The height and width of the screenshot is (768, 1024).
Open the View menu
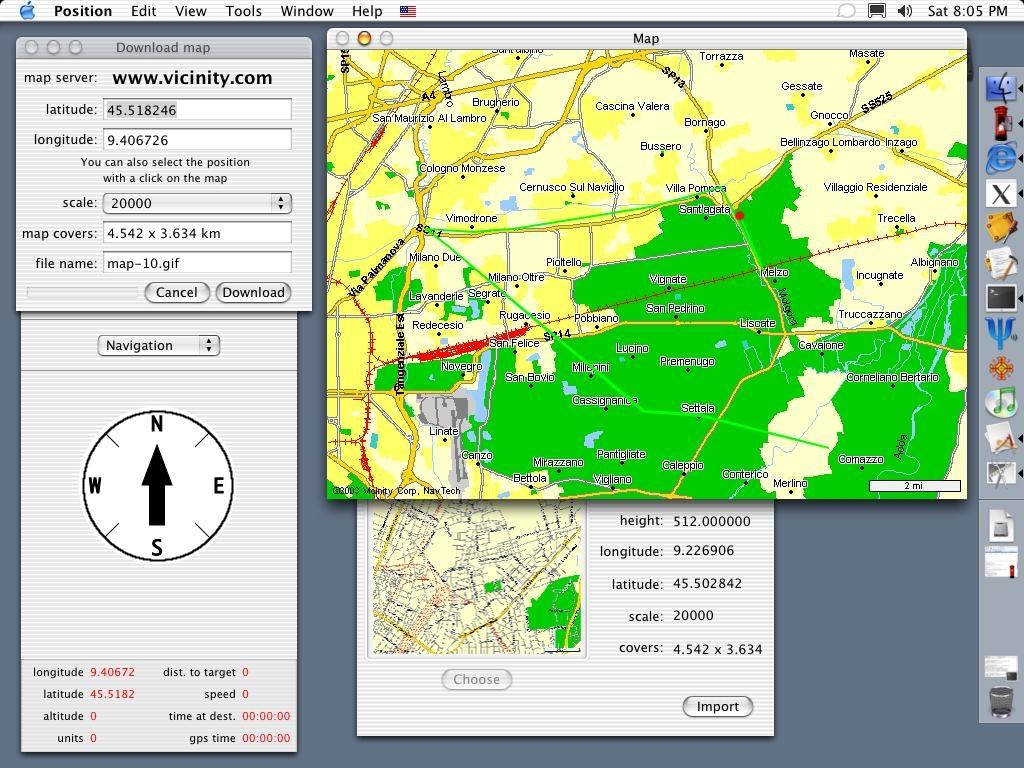pos(191,11)
